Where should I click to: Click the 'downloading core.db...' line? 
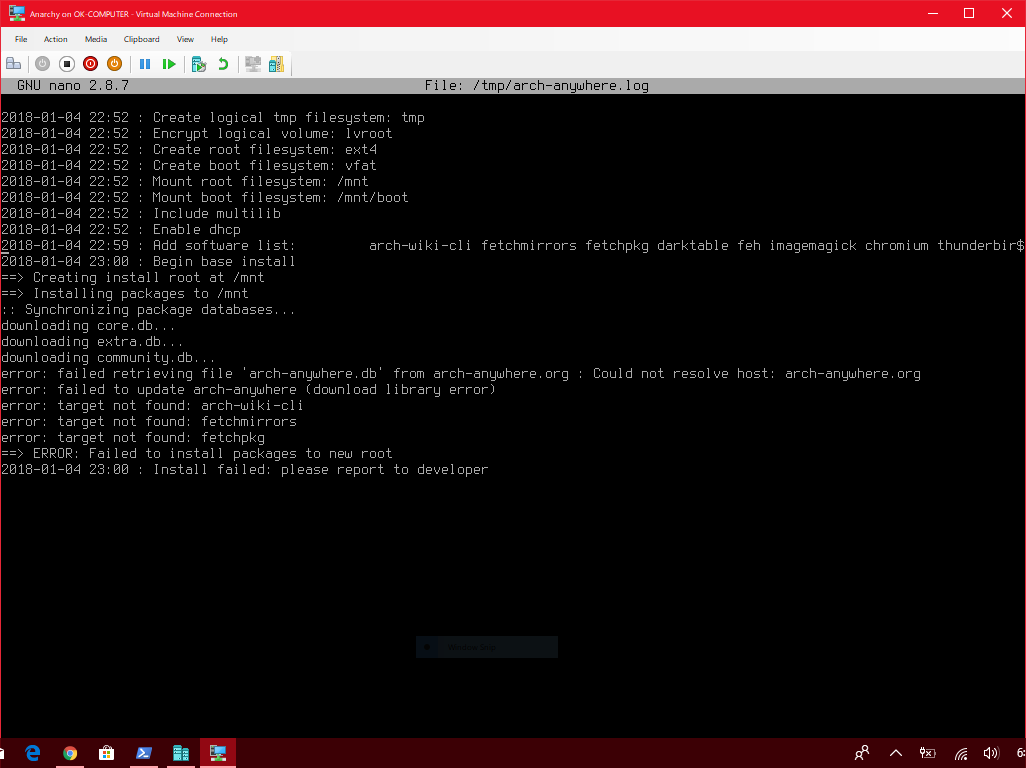point(88,326)
